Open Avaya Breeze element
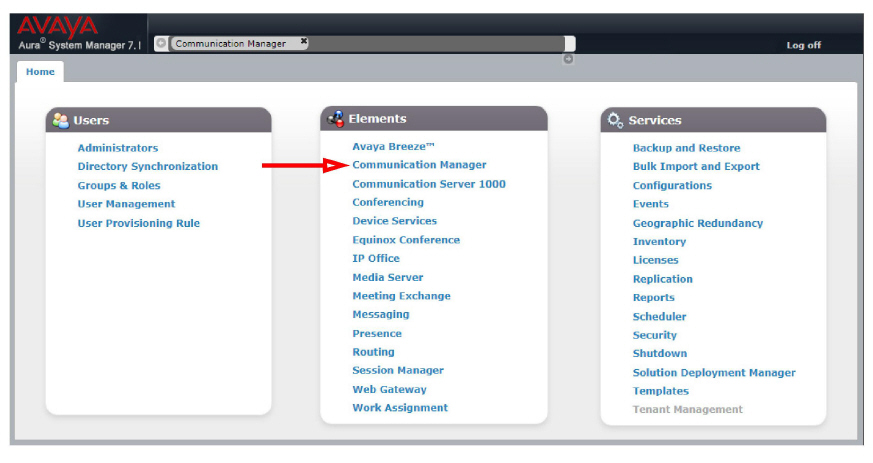The image size is (873, 463). pos(393,146)
